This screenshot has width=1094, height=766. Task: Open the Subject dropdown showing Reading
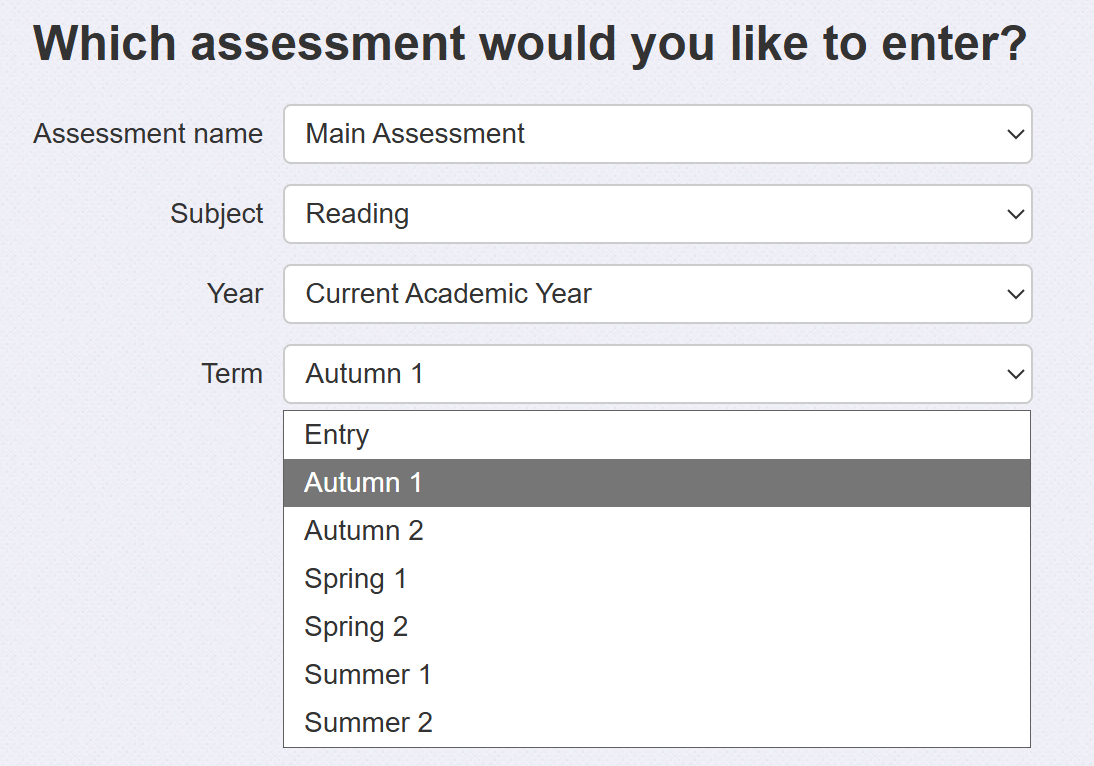(640, 214)
